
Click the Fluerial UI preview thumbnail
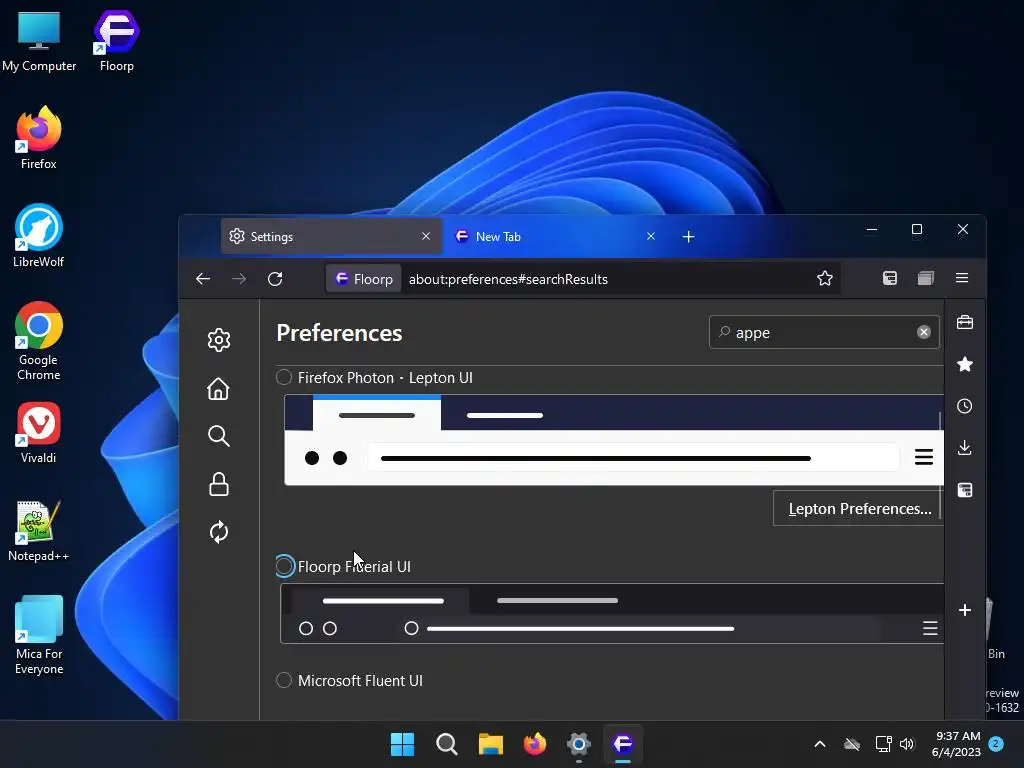[x=612, y=614]
